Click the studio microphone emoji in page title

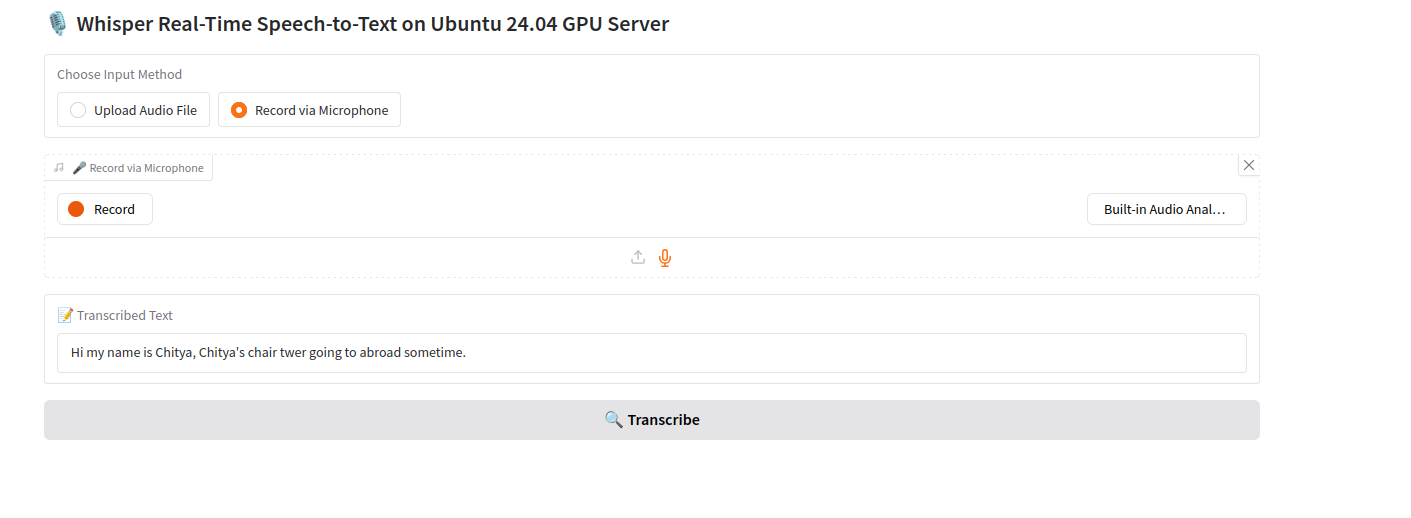(x=58, y=24)
